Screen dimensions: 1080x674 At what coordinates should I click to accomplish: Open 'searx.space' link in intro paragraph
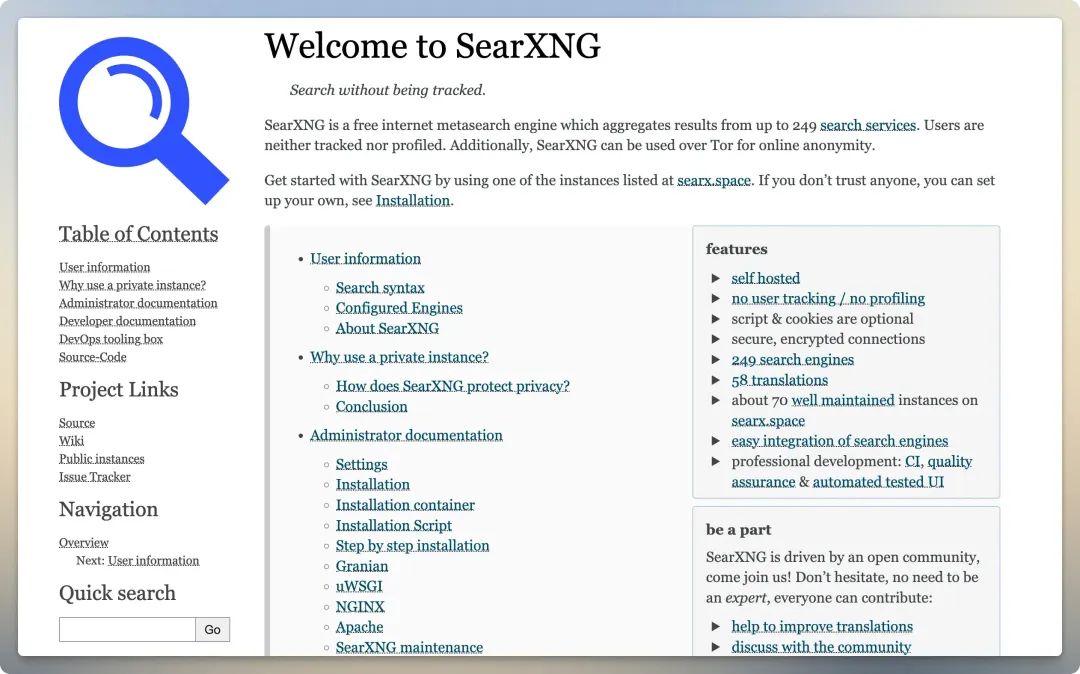click(x=714, y=180)
